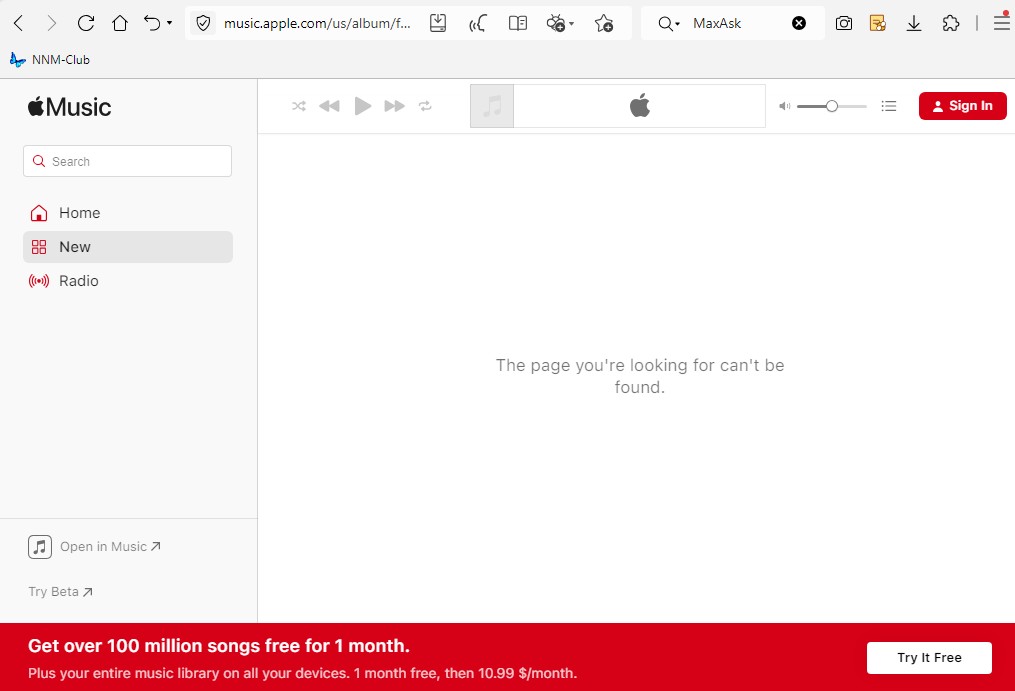The width and height of the screenshot is (1015, 691).
Task: Open the browser hamburger menu
Action: pyautogui.click(x=1002, y=22)
